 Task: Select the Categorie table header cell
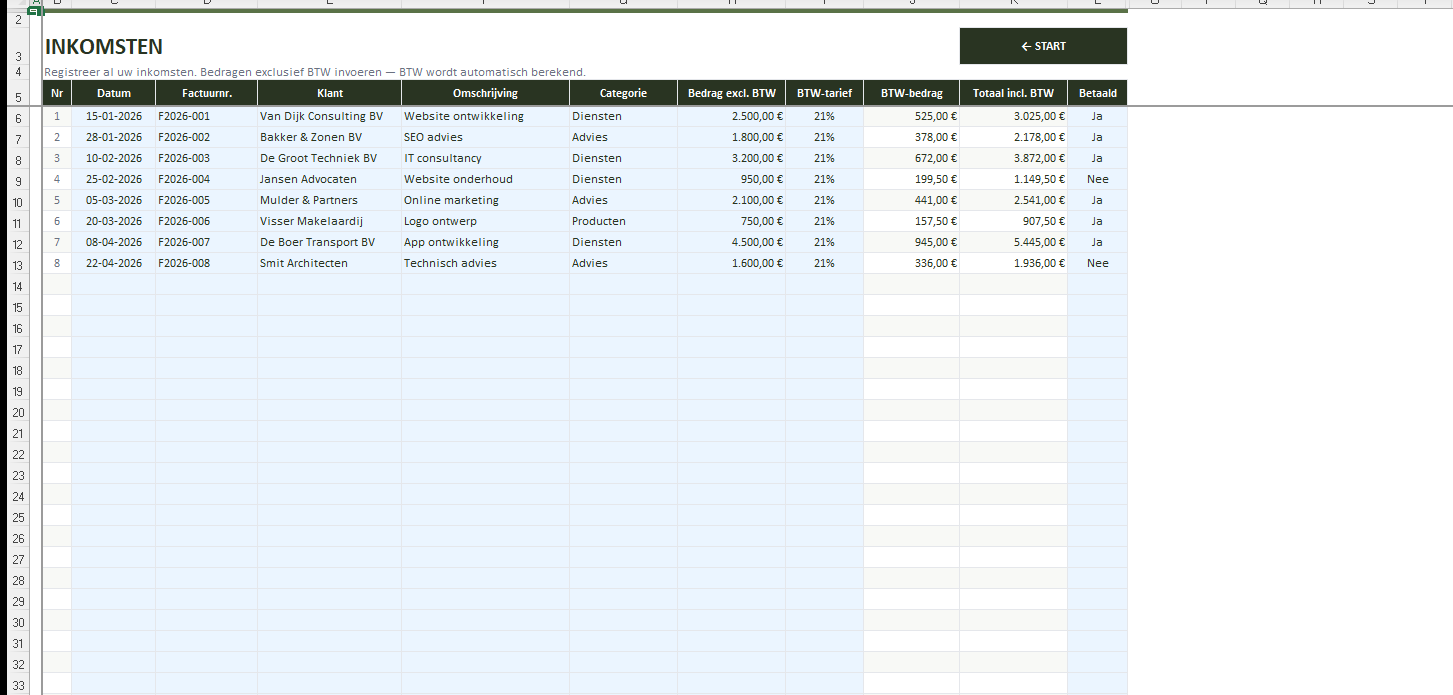click(623, 93)
